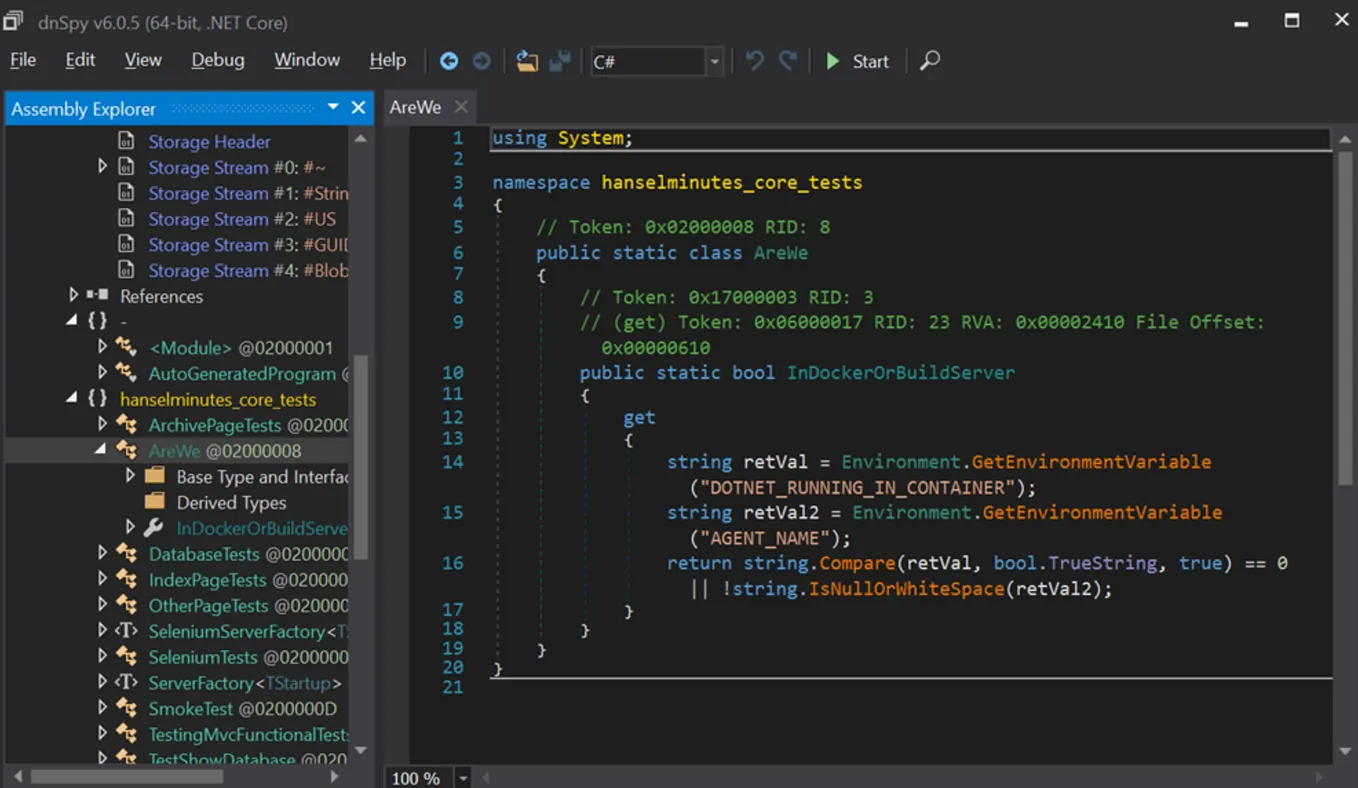Screen dimensions: 1358x788
Task: Expand the DatabaseTests node
Action: [x=103, y=553]
